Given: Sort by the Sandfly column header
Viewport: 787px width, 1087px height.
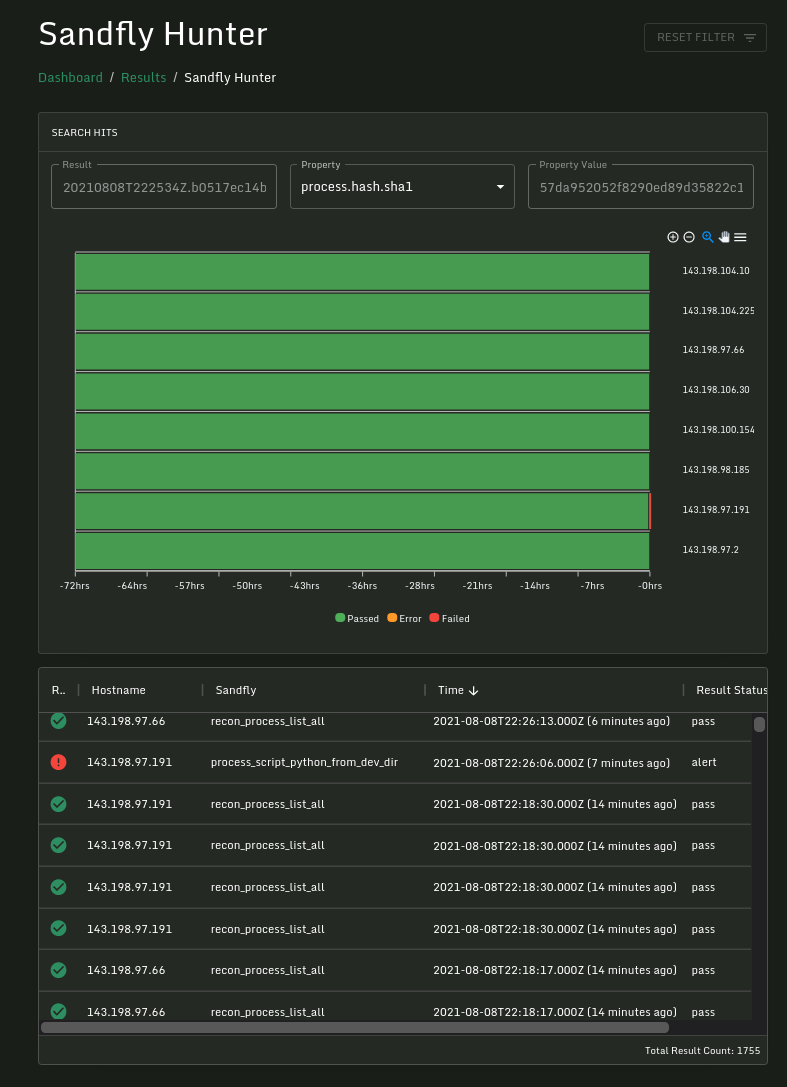Looking at the screenshot, I should pyautogui.click(x=236, y=690).
